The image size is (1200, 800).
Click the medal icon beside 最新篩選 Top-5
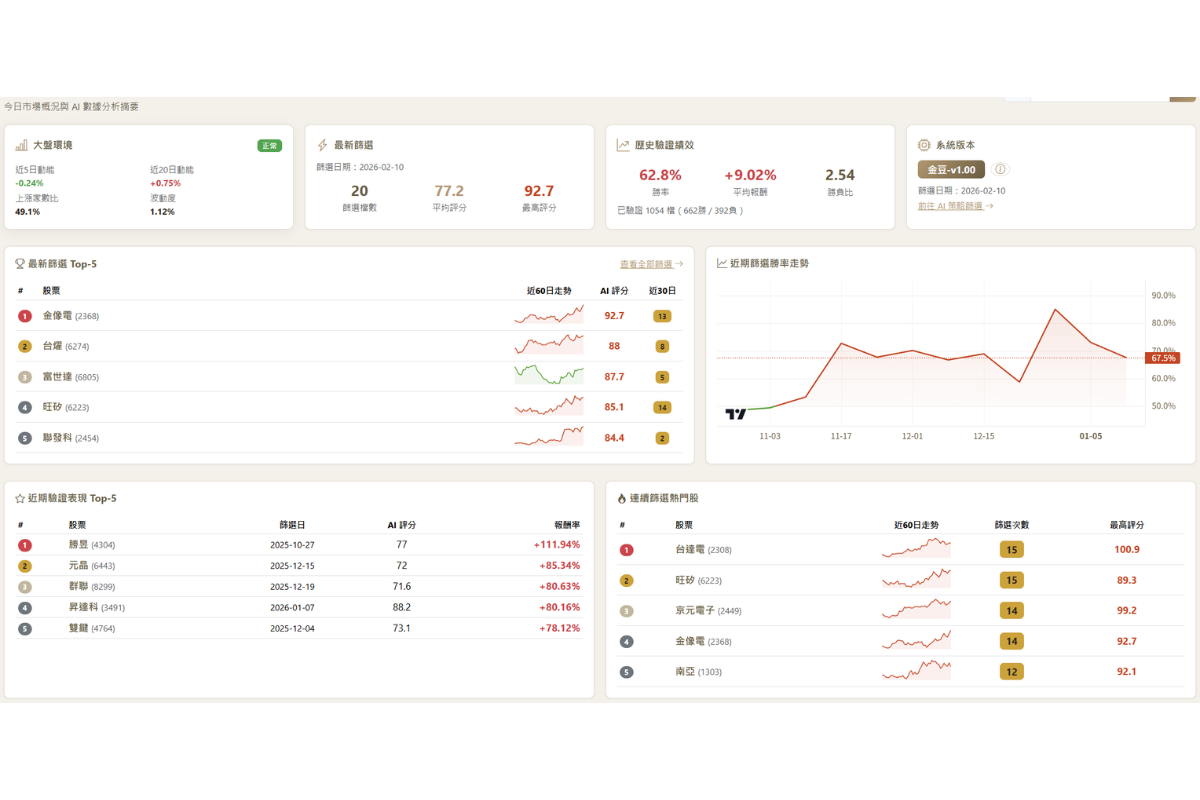21,263
